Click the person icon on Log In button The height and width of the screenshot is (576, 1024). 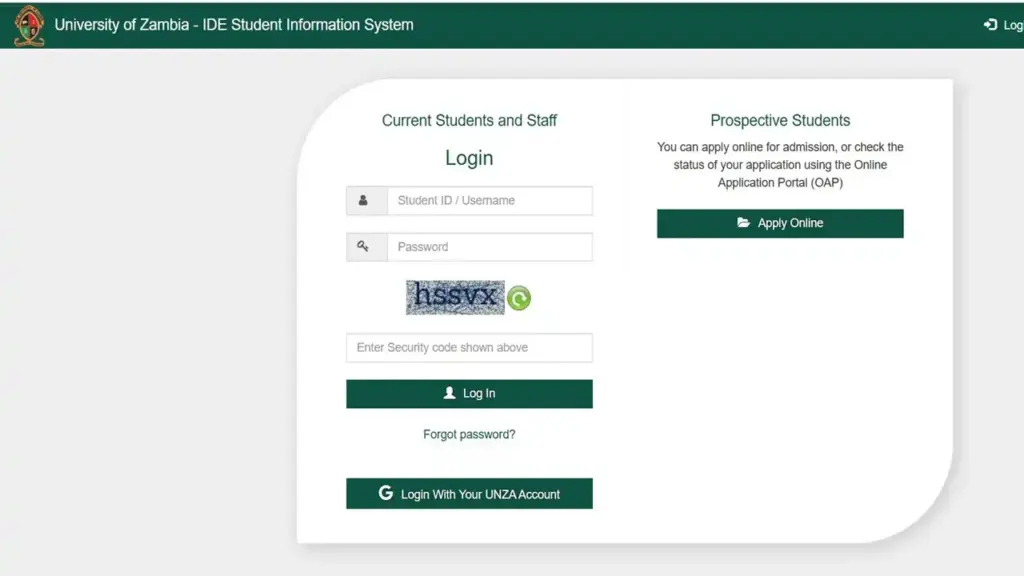coord(449,392)
